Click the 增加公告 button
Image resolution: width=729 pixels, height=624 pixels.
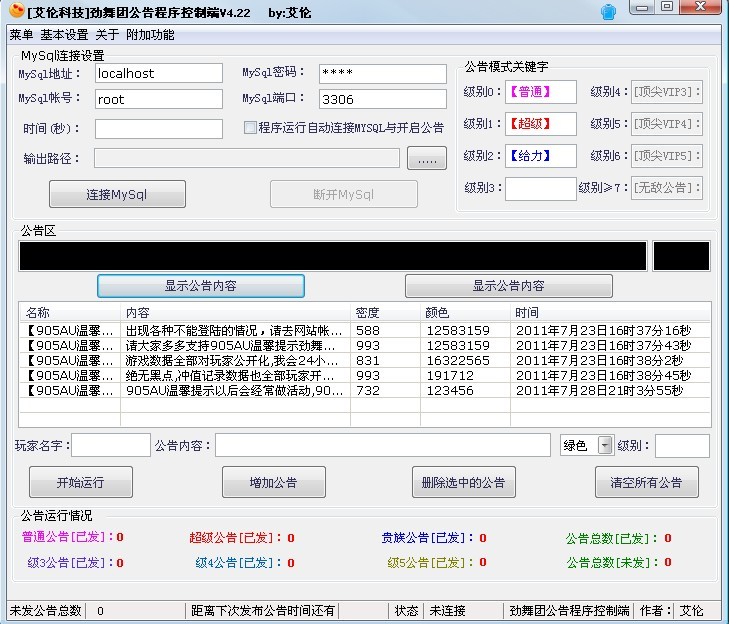pos(273,482)
